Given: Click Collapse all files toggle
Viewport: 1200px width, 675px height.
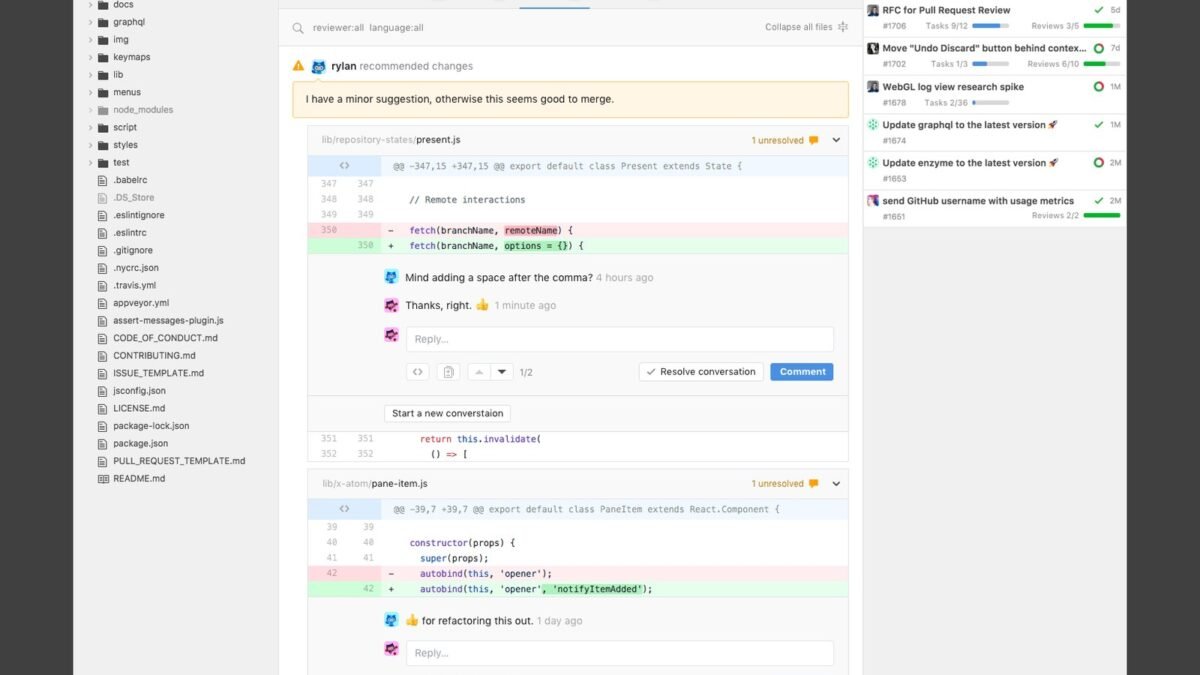Looking at the screenshot, I should (807, 27).
